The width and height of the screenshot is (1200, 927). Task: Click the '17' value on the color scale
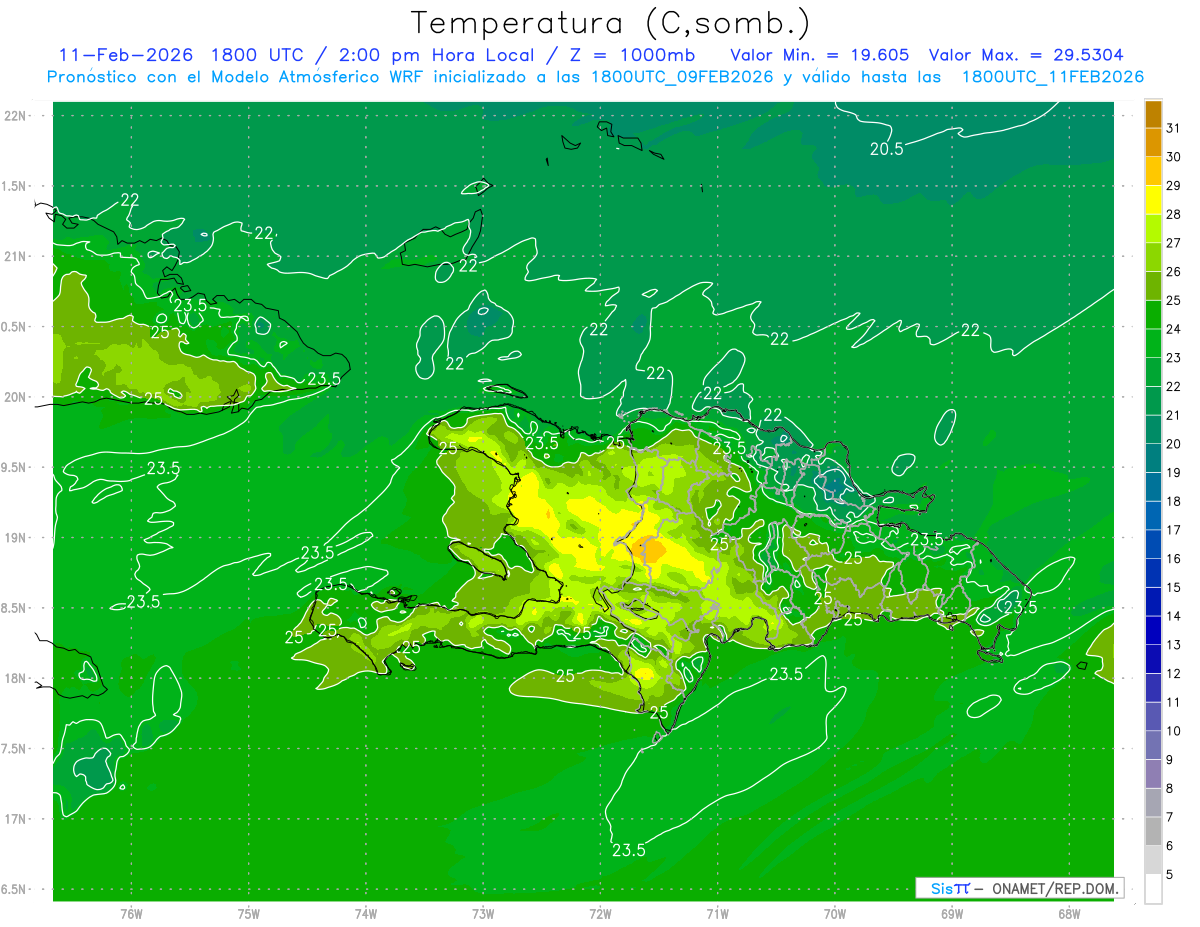[1174, 530]
